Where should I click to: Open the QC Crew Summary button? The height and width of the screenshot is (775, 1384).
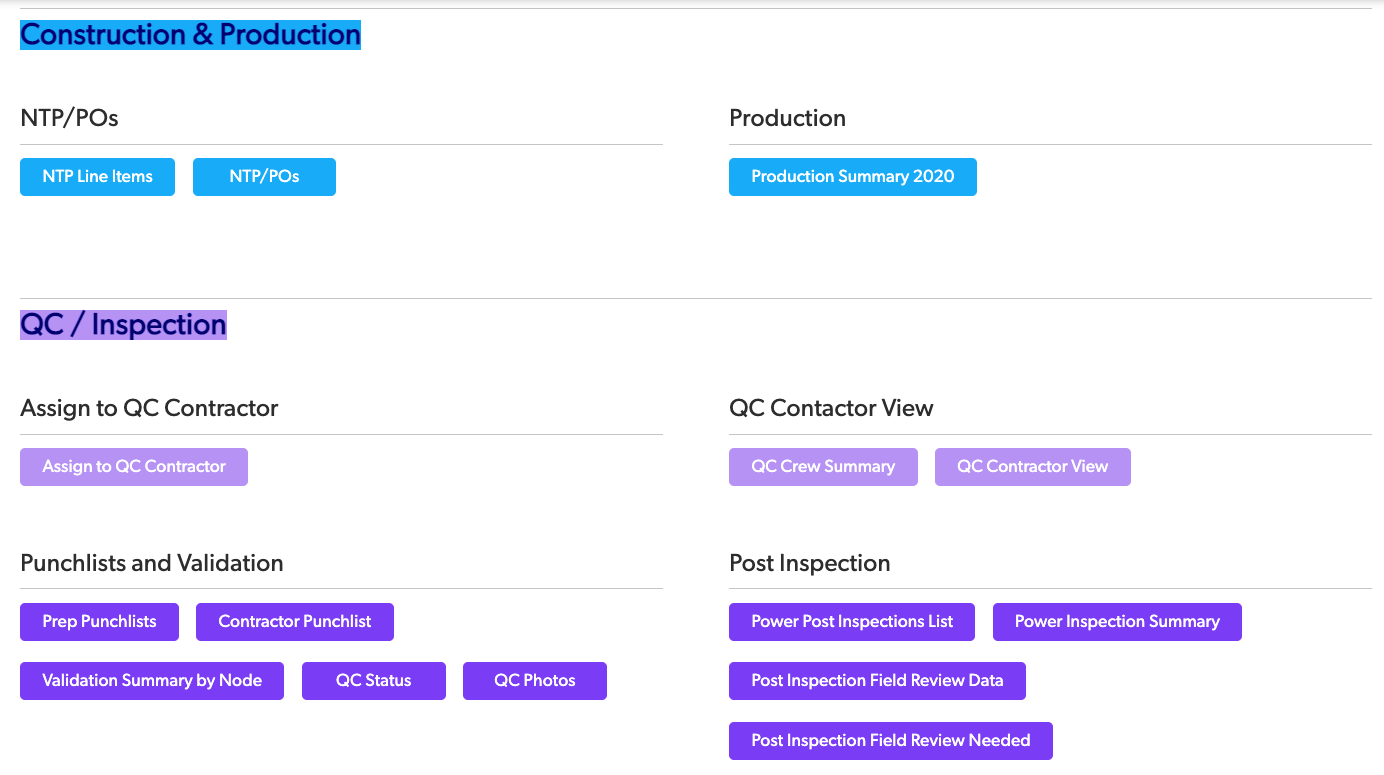pos(823,467)
